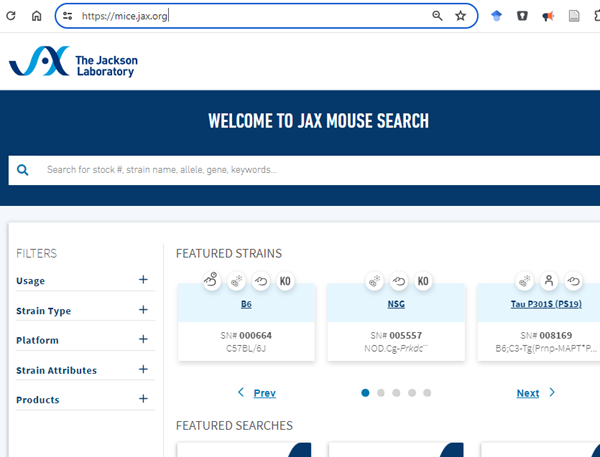Go to previous featured strains with Prev
Image resolution: width=600 pixels, height=457 pixels.
click(264, 393)
